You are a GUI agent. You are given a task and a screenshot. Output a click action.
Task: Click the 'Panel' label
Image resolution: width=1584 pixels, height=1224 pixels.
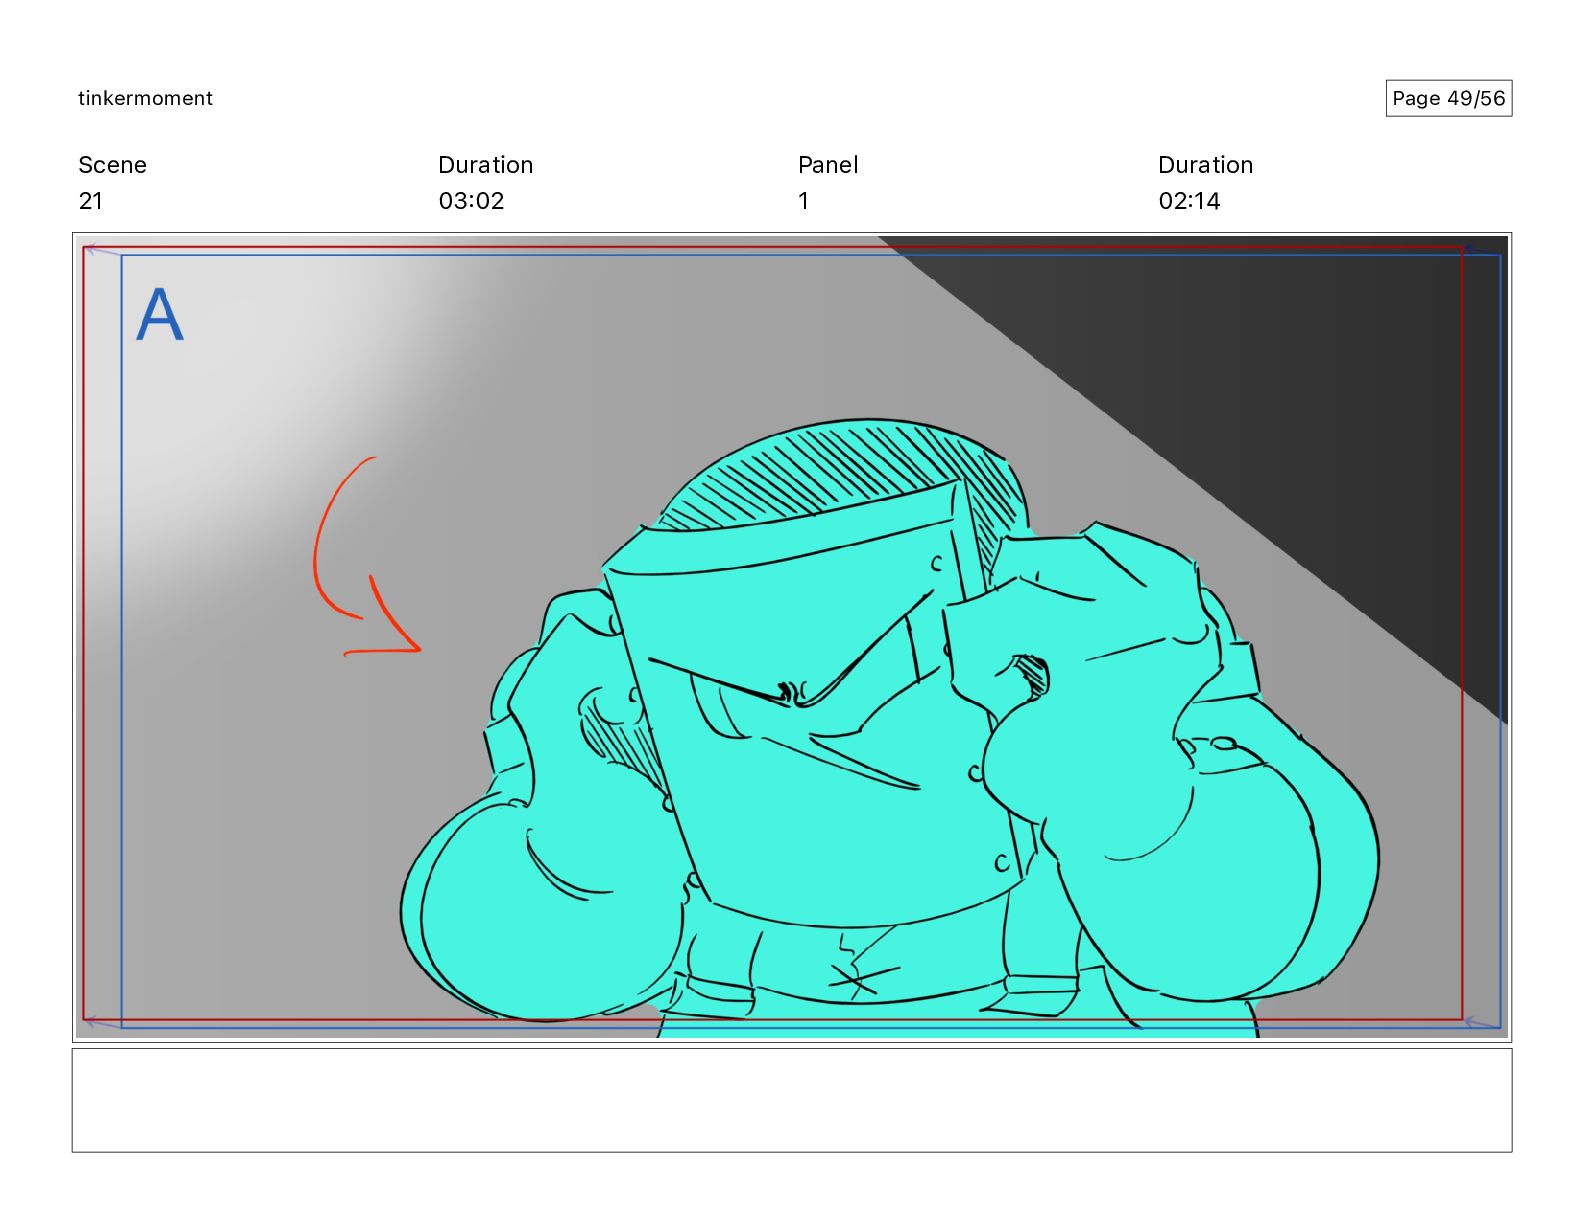pos(828,165)
